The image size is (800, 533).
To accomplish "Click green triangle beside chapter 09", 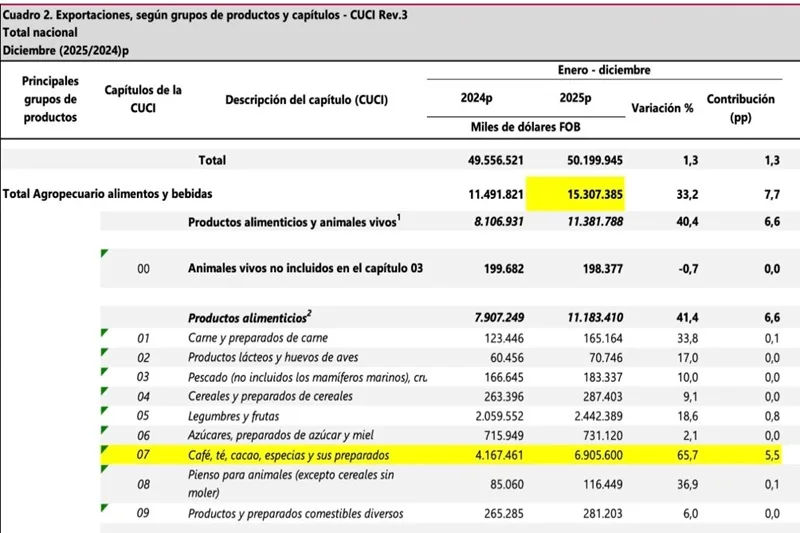I will click(x=104, y=508).
